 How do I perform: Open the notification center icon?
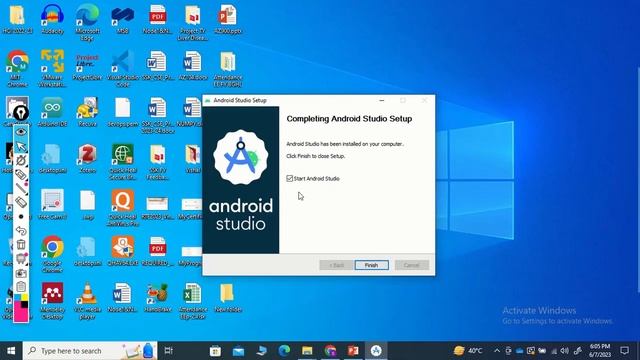(x=624, y=351)
